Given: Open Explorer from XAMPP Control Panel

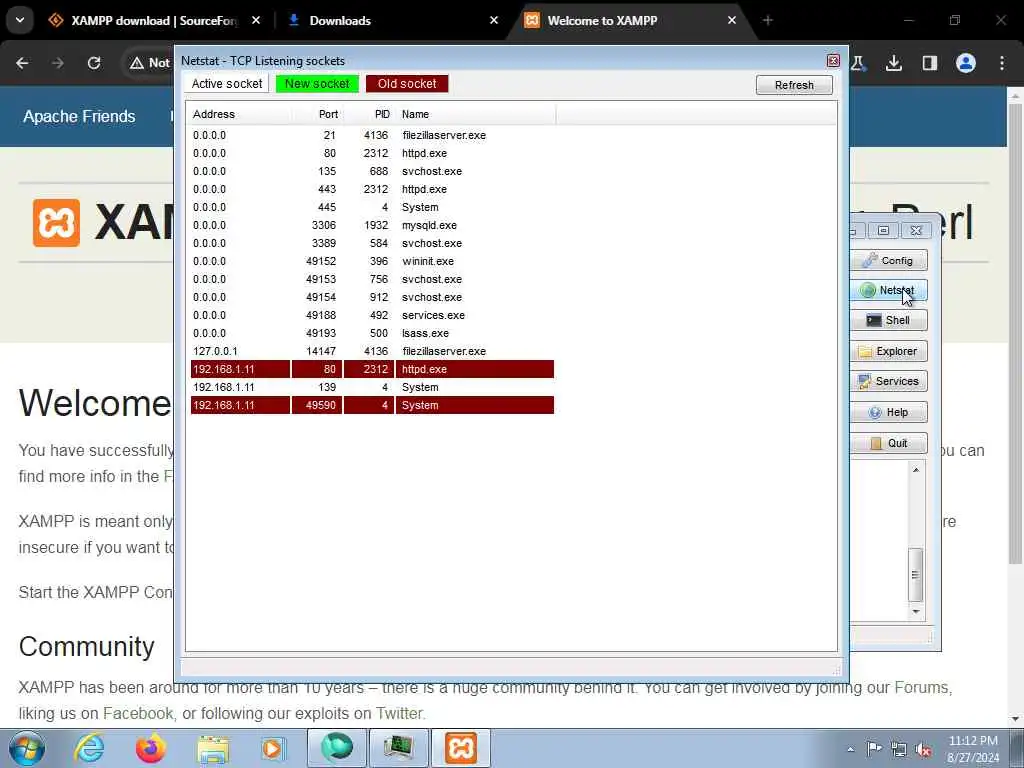Looking at the screenshot, I should [x=888, y=351].
